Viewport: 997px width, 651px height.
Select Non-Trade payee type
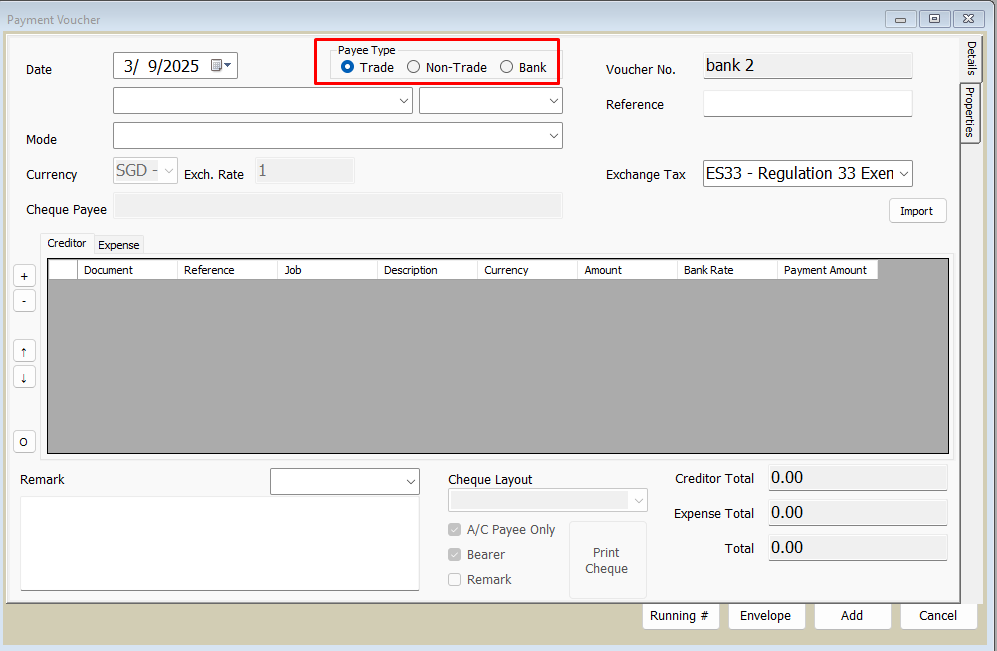[414, 67]
